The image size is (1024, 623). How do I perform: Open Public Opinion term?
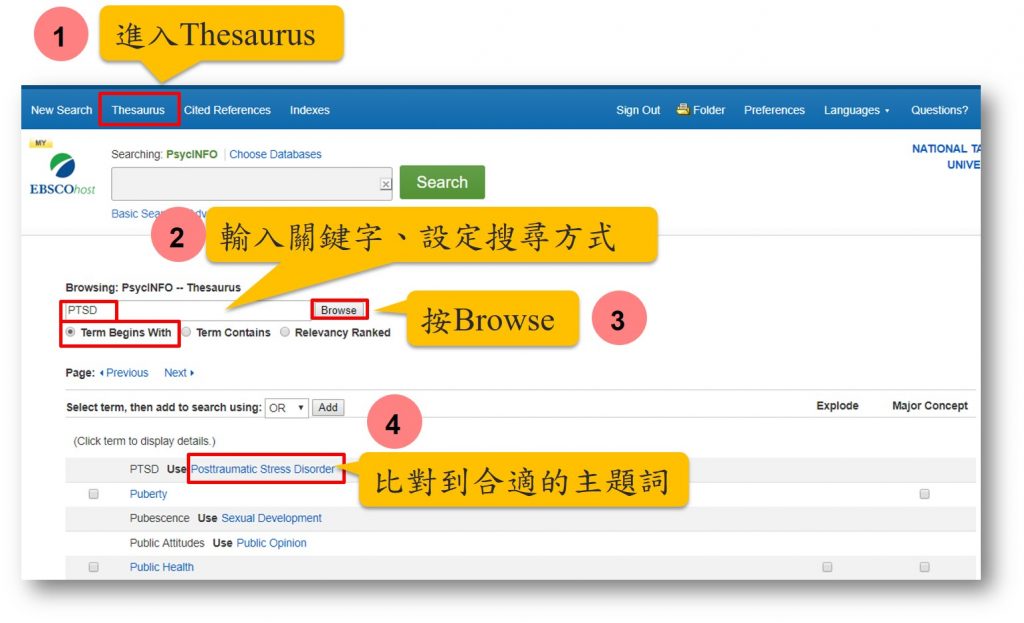point(271,543)
